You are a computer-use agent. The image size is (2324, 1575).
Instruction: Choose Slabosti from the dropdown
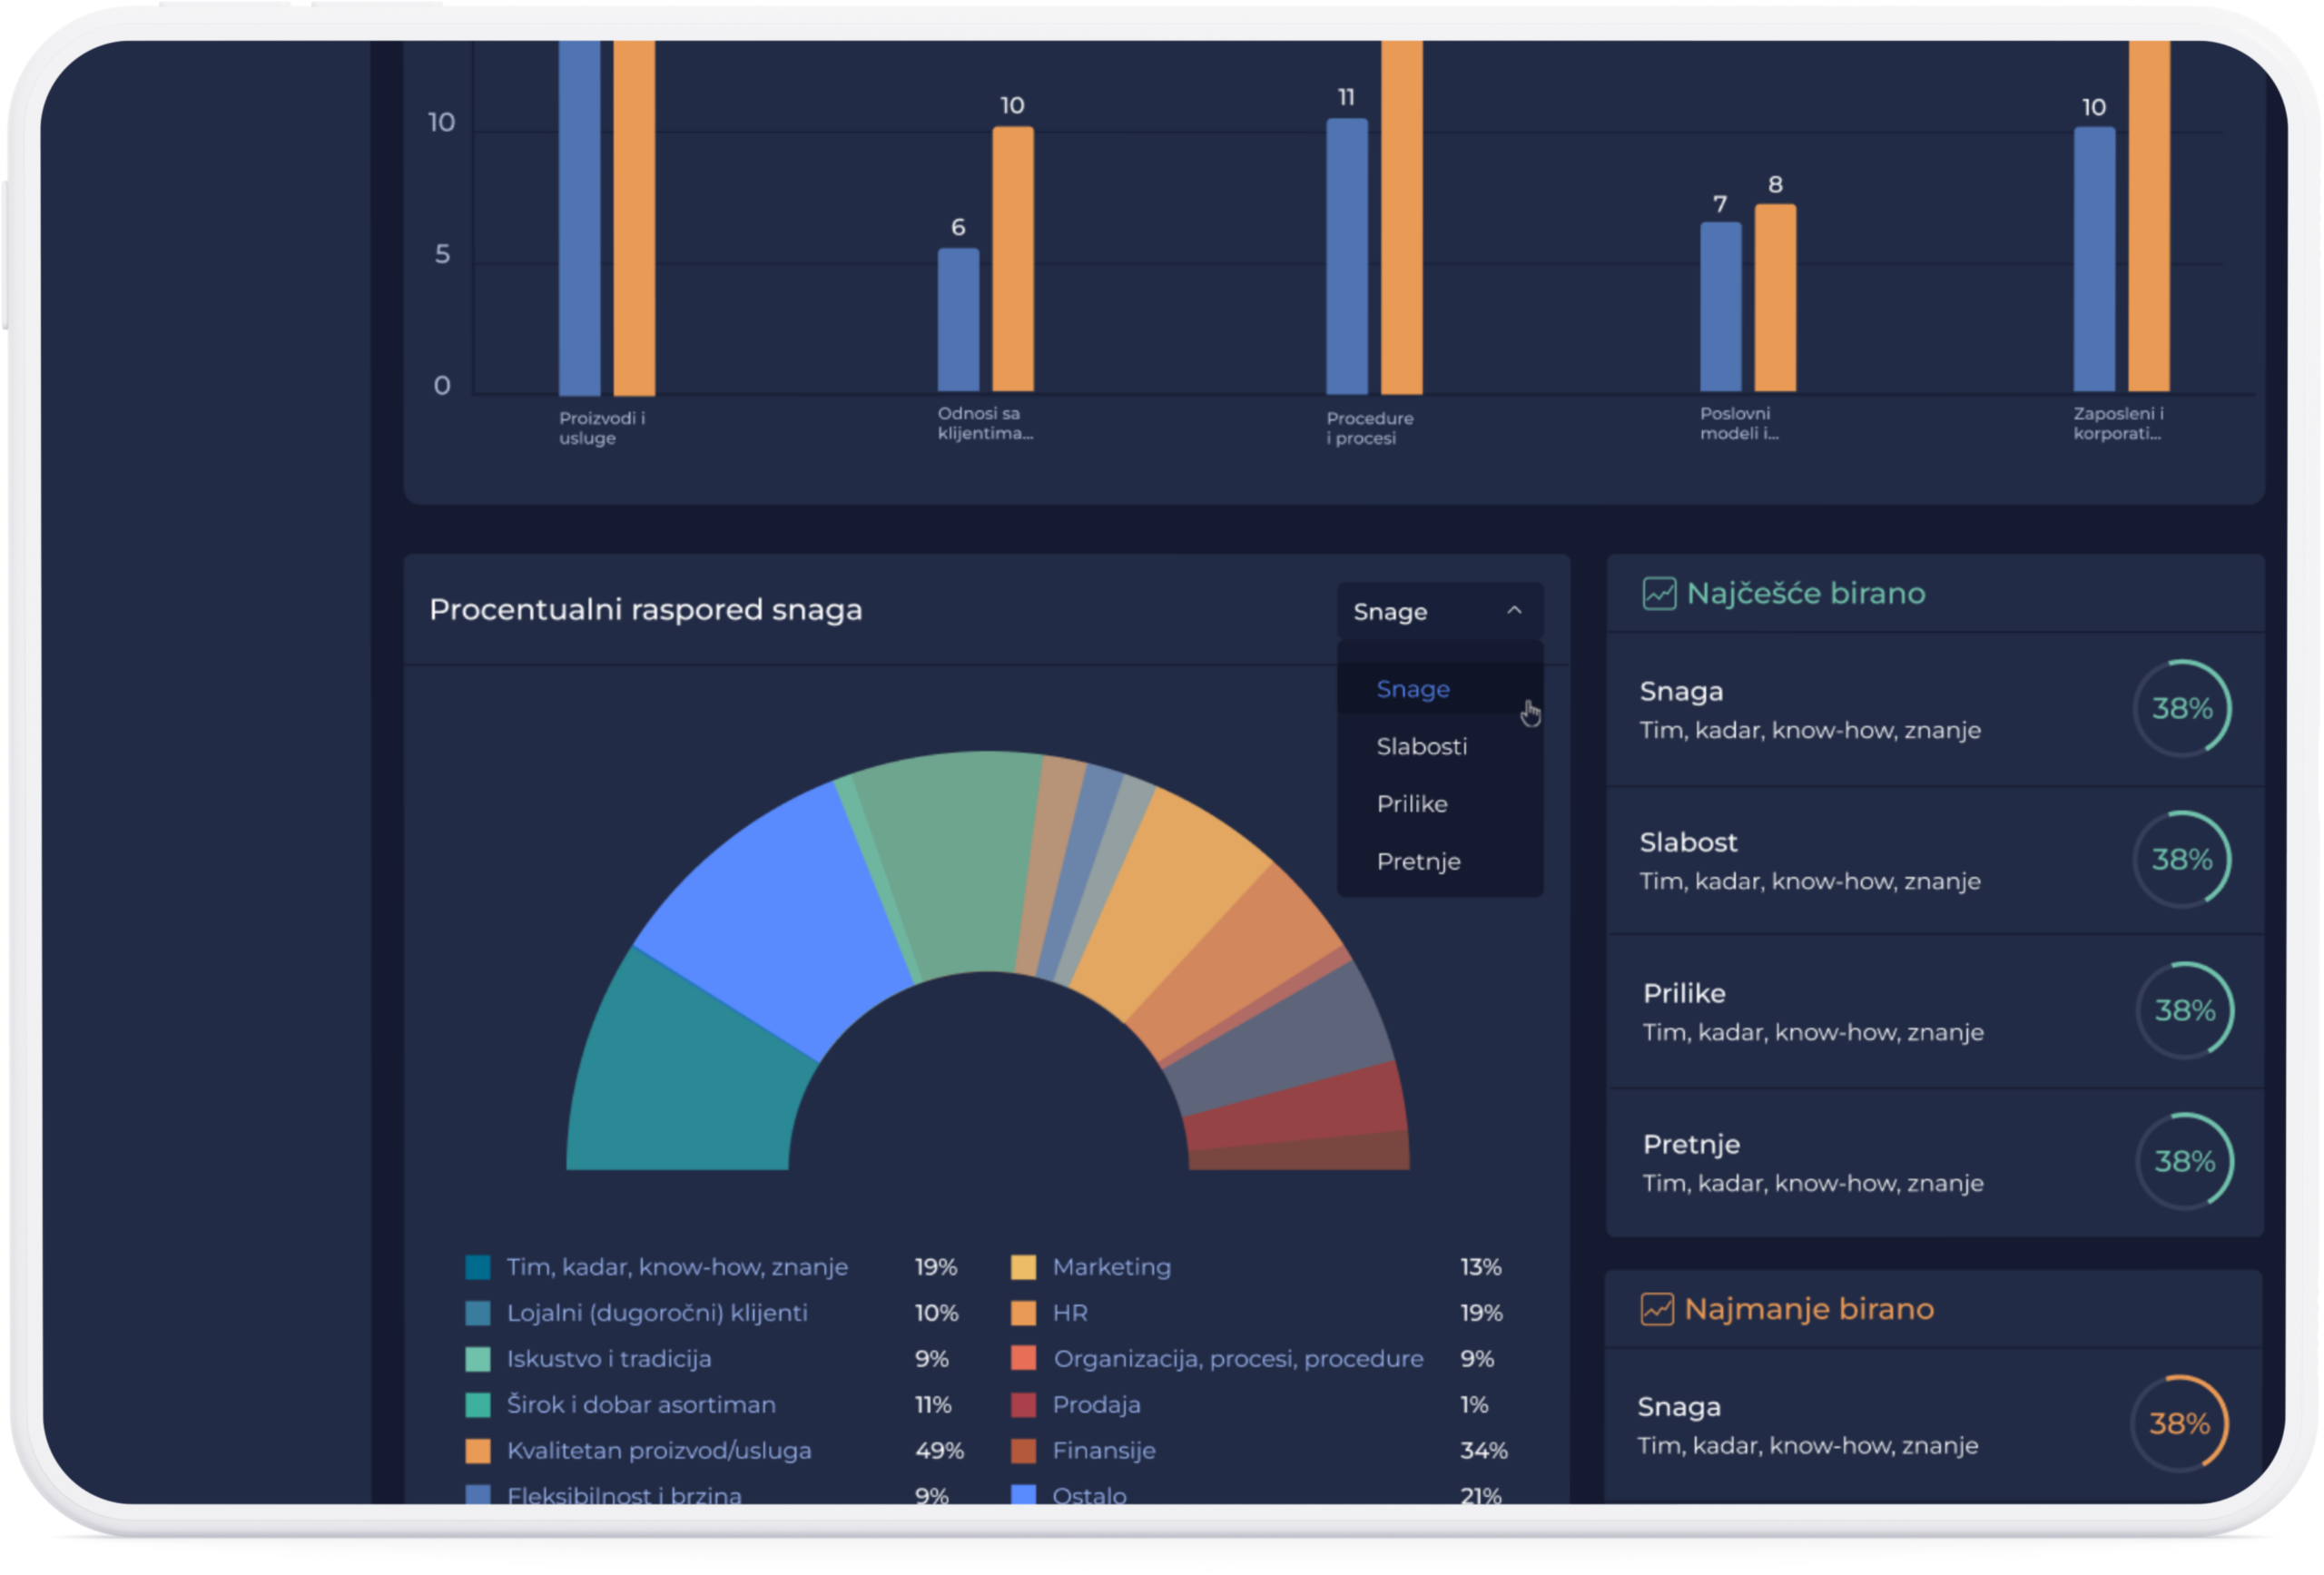coord(1421,746)
